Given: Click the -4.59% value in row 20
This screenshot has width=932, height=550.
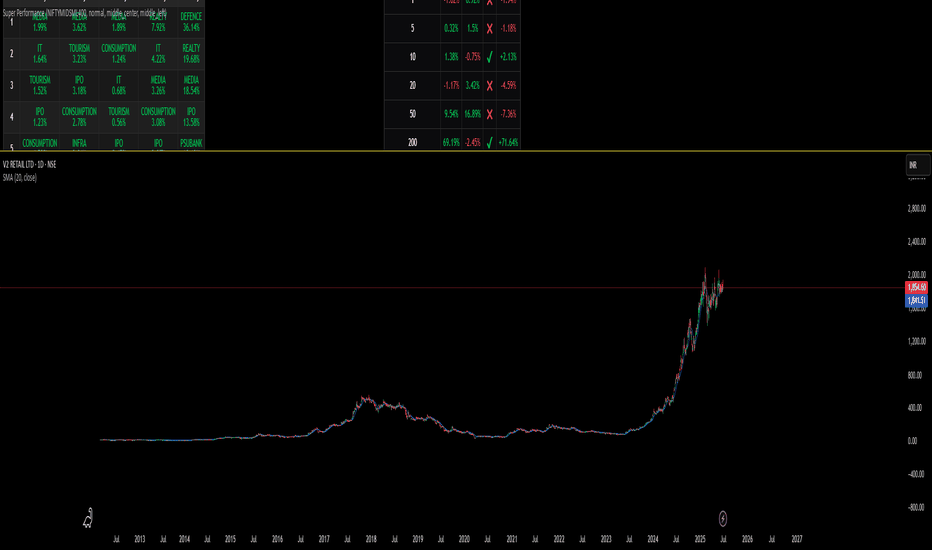Looking at the screenshot, I should click(508, 86).
